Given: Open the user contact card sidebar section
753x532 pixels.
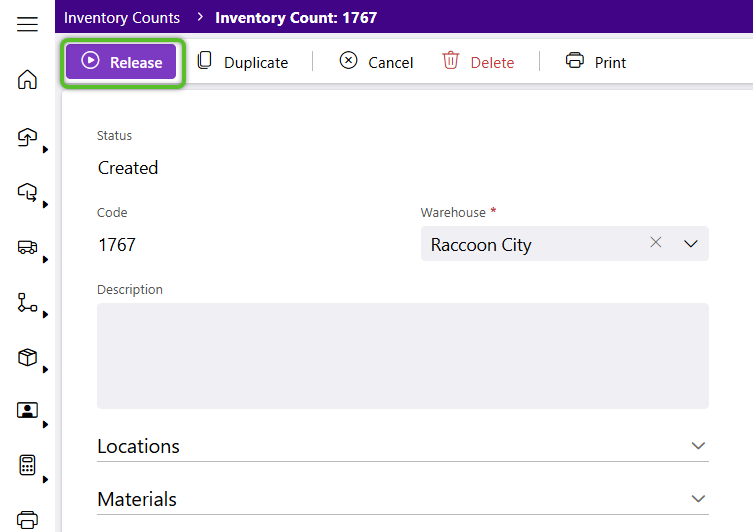Looking at the screenshot, I should tap(27, 411).
